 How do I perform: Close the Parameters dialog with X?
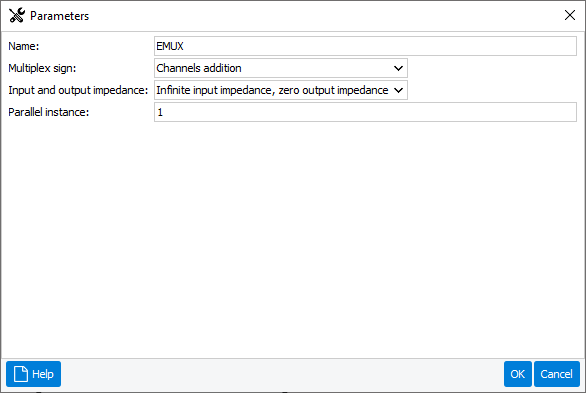coord(570,15)
